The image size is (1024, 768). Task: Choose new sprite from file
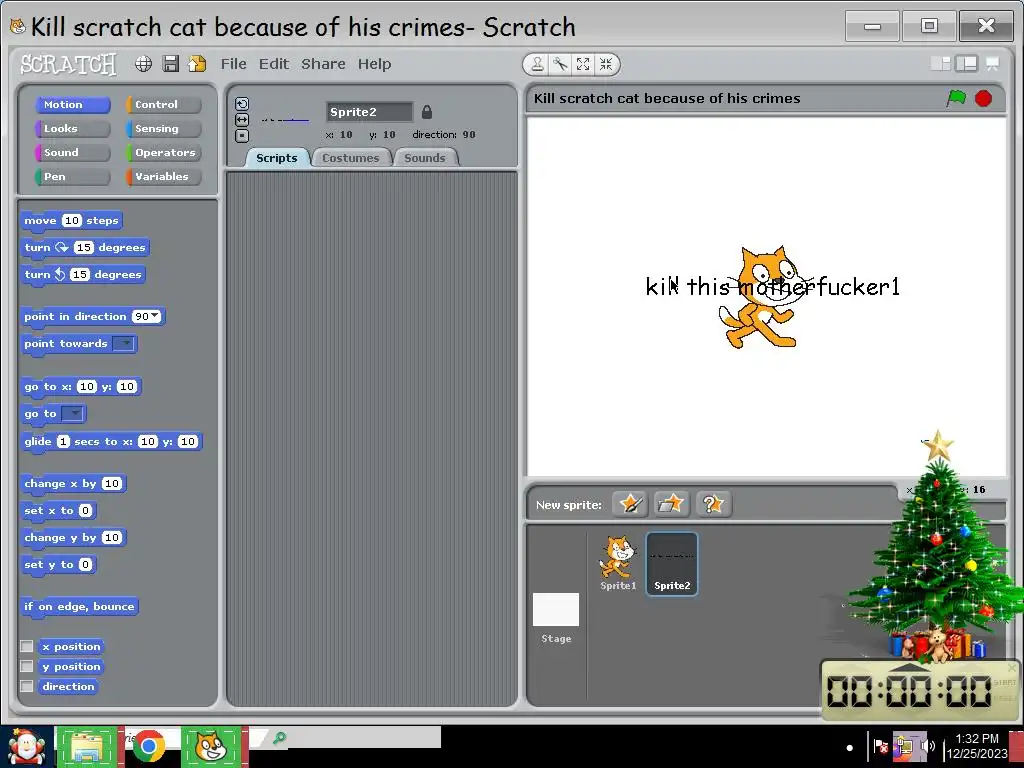671,504
